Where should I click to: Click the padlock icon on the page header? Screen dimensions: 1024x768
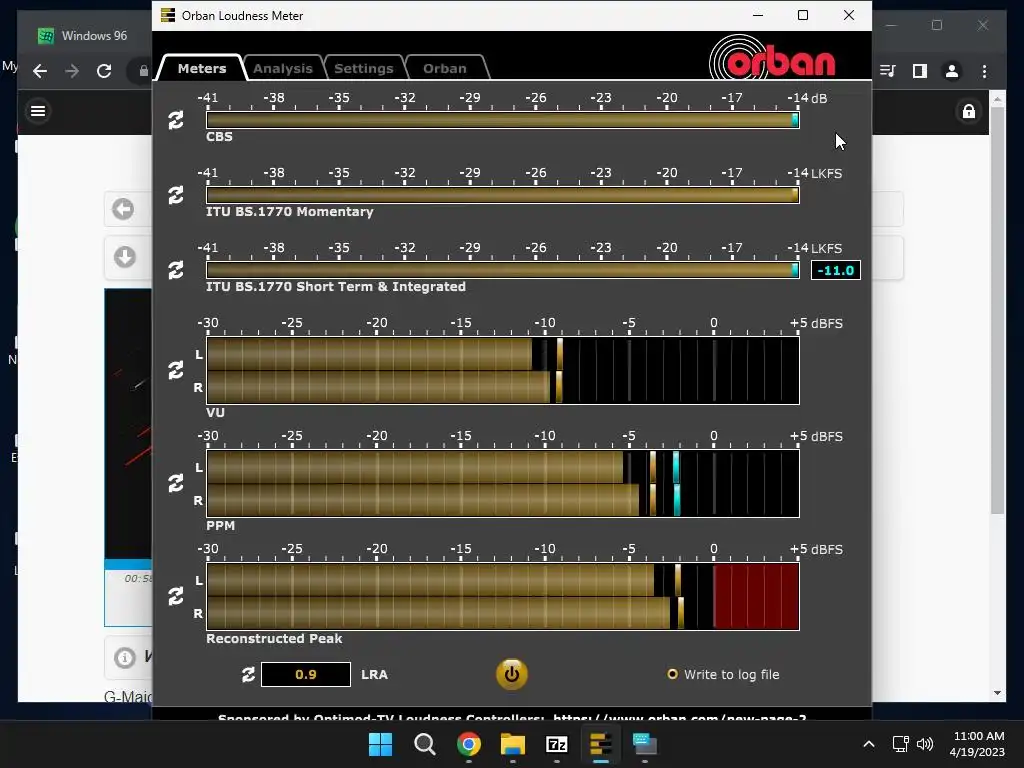pos(969,112)
